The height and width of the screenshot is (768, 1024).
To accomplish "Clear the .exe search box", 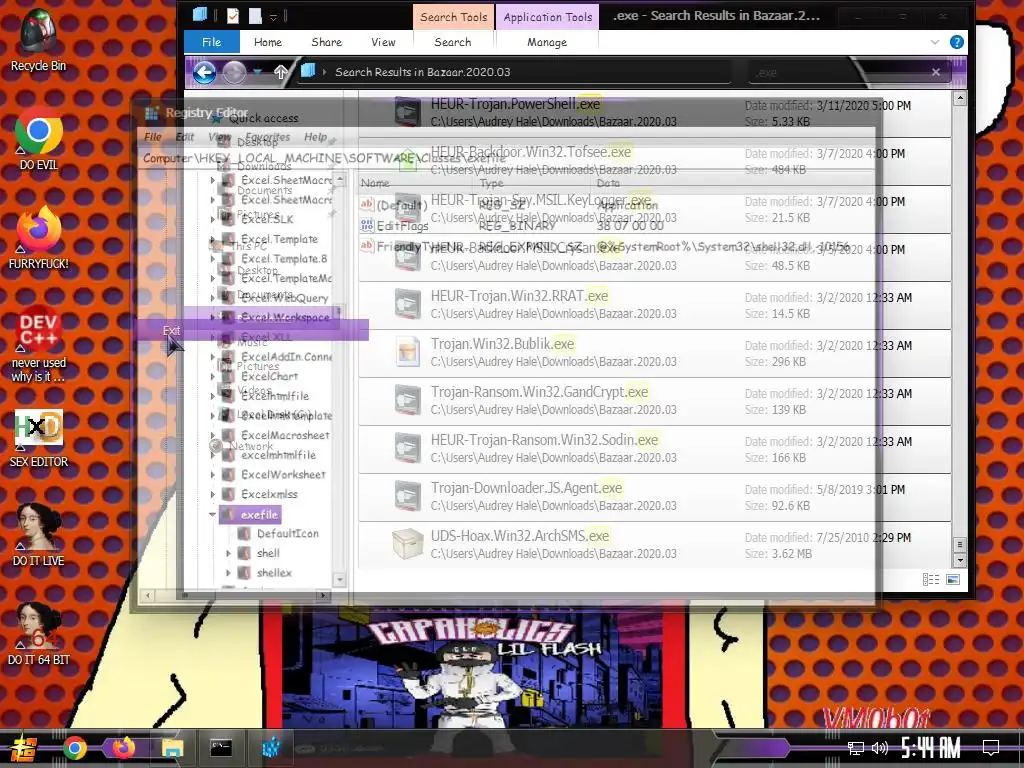I will coord(936,72).
